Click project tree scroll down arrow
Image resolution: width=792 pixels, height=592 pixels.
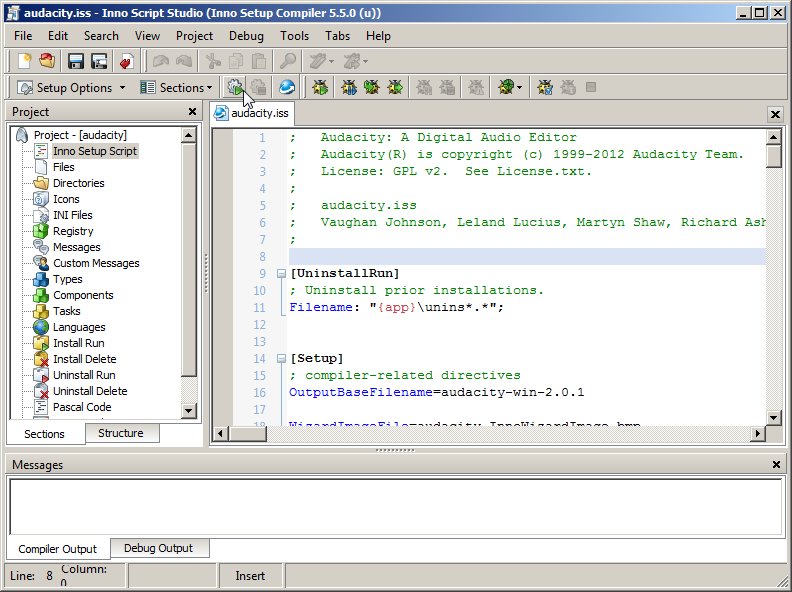coord(189,410)
